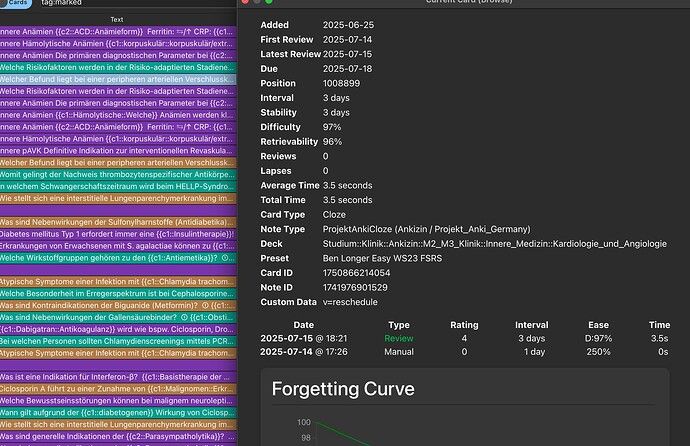Click the Ease column header in review history
690x446 pixels.
[598, 325]
